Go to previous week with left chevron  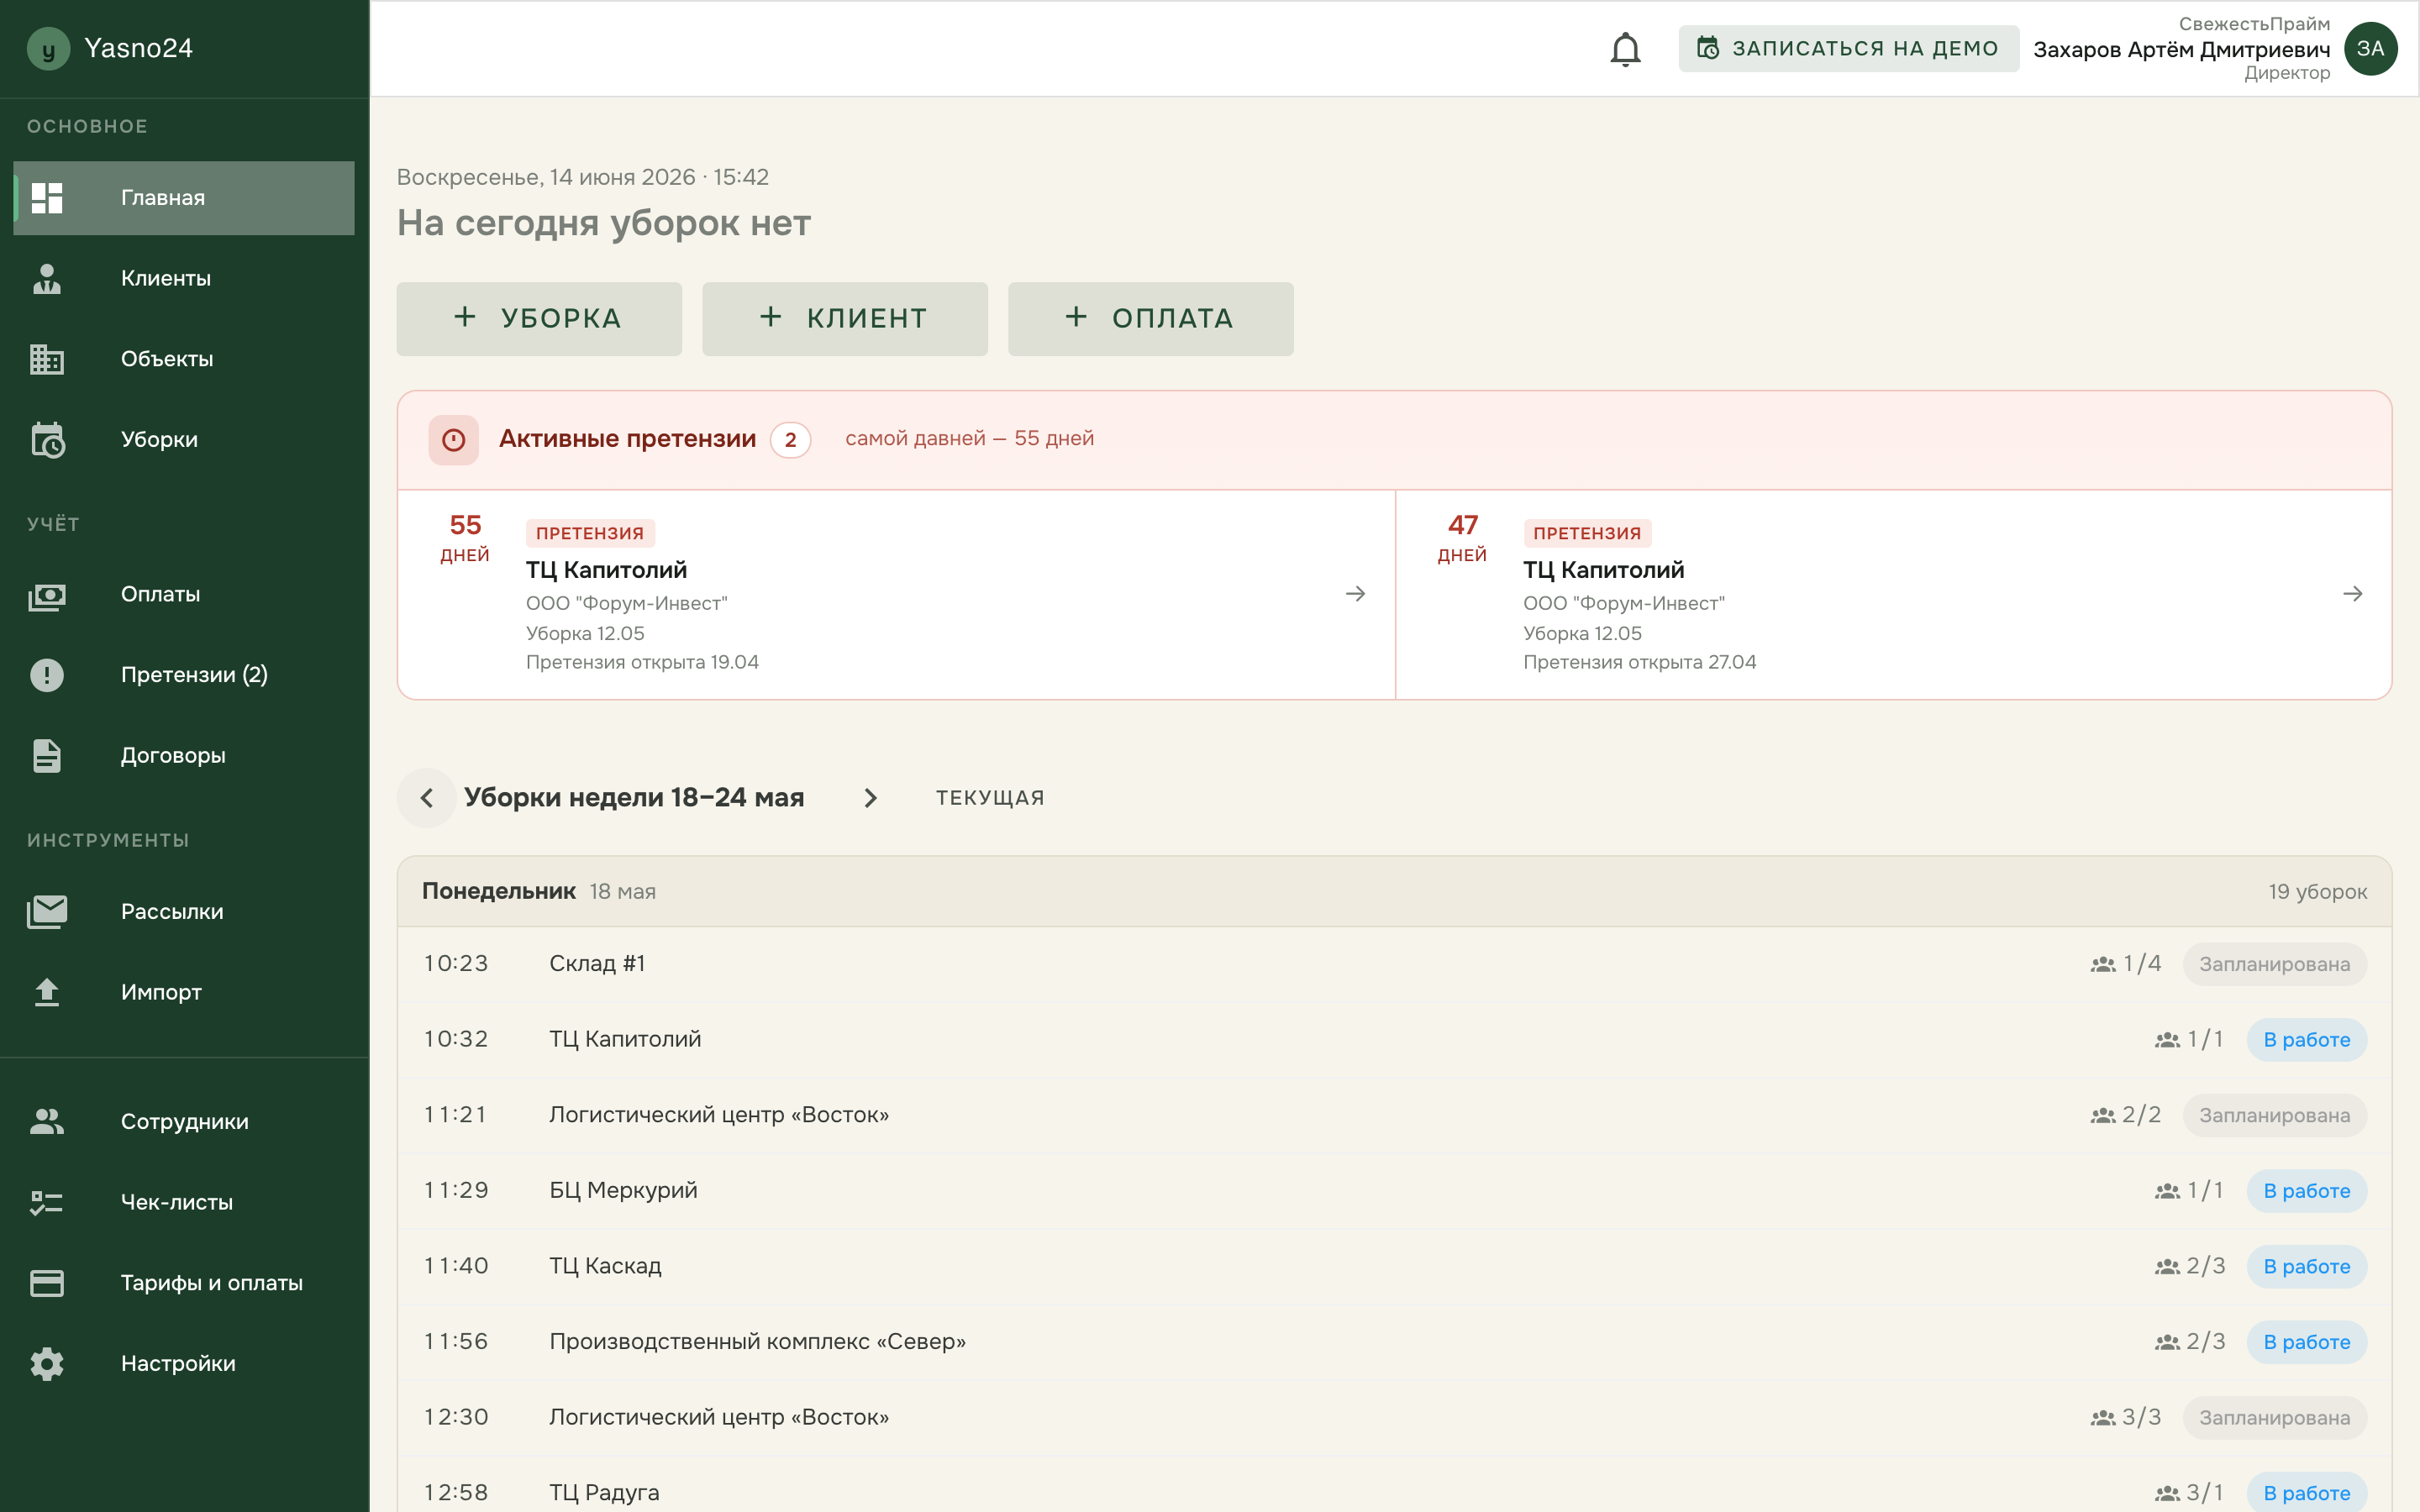point(427,798)
